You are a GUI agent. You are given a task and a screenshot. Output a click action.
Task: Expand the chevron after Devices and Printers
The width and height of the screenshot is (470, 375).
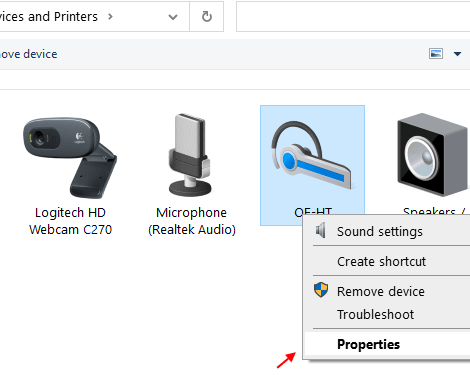coord(110,16)
